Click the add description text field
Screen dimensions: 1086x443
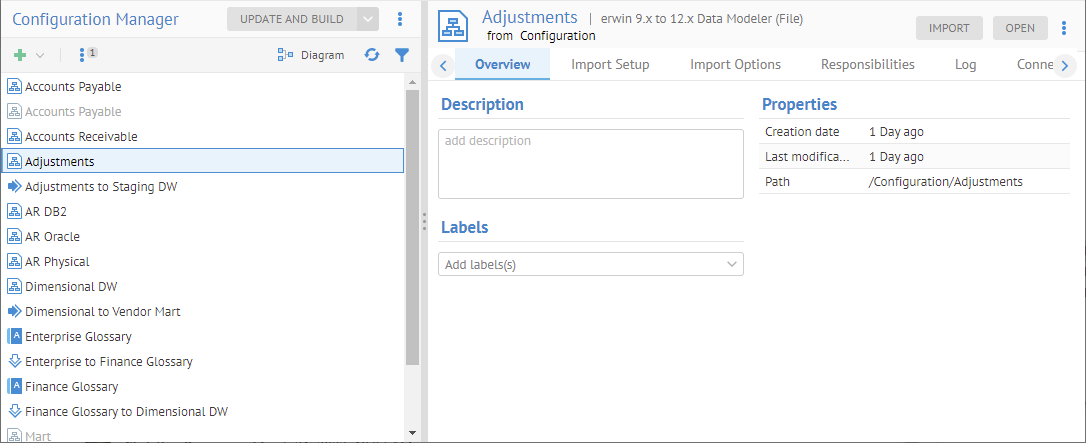click(x=590, y=163)
